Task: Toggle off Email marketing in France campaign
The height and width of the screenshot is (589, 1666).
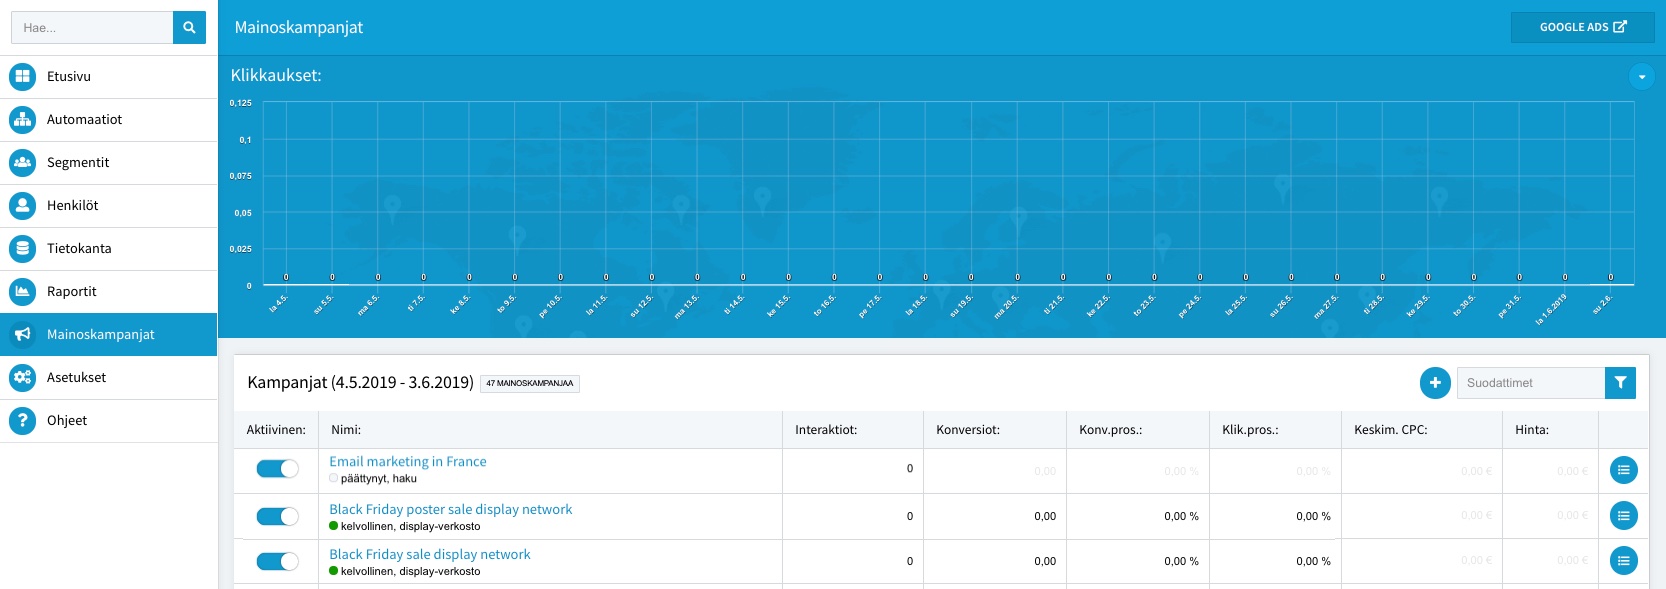Action: (277, 469)
